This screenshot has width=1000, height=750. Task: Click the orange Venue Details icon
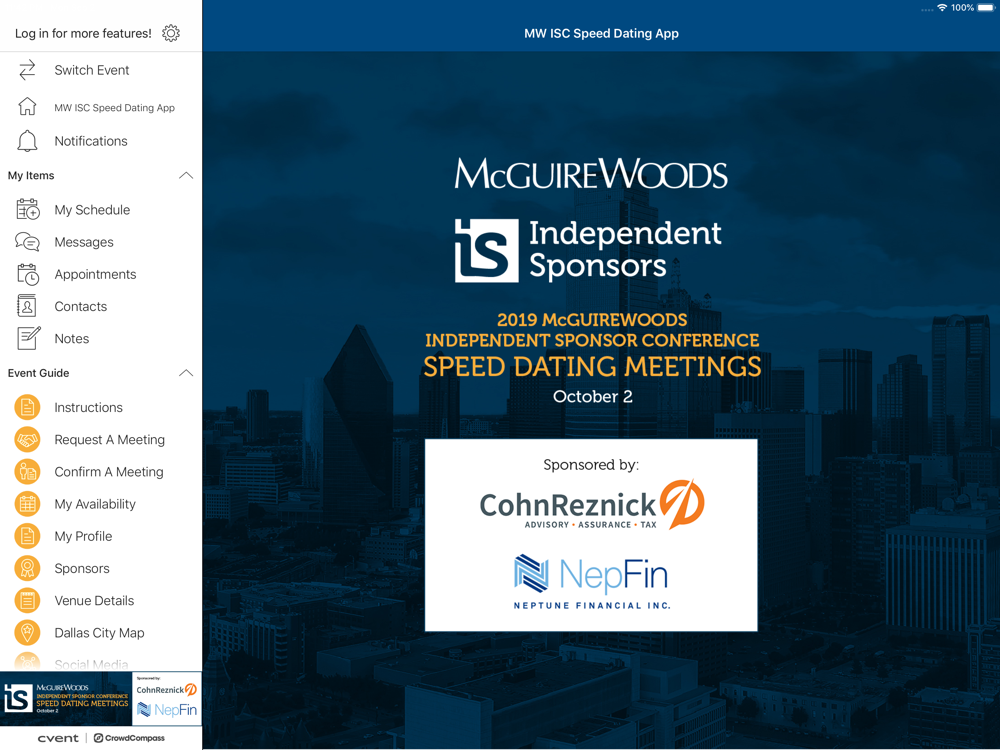pos(27,601)
